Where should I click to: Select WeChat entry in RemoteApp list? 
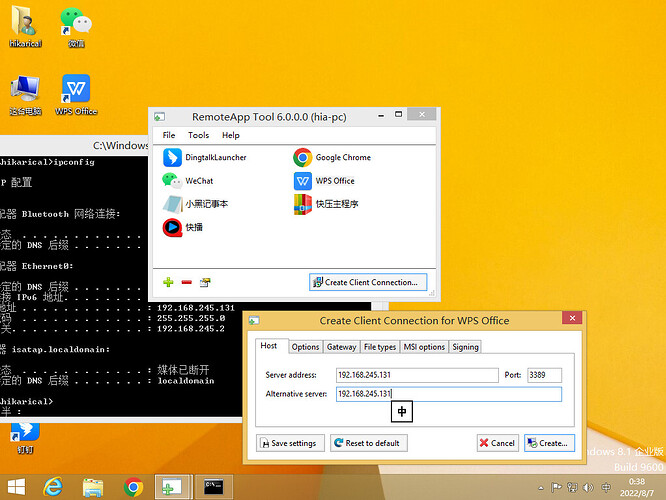tap(188, 181)
